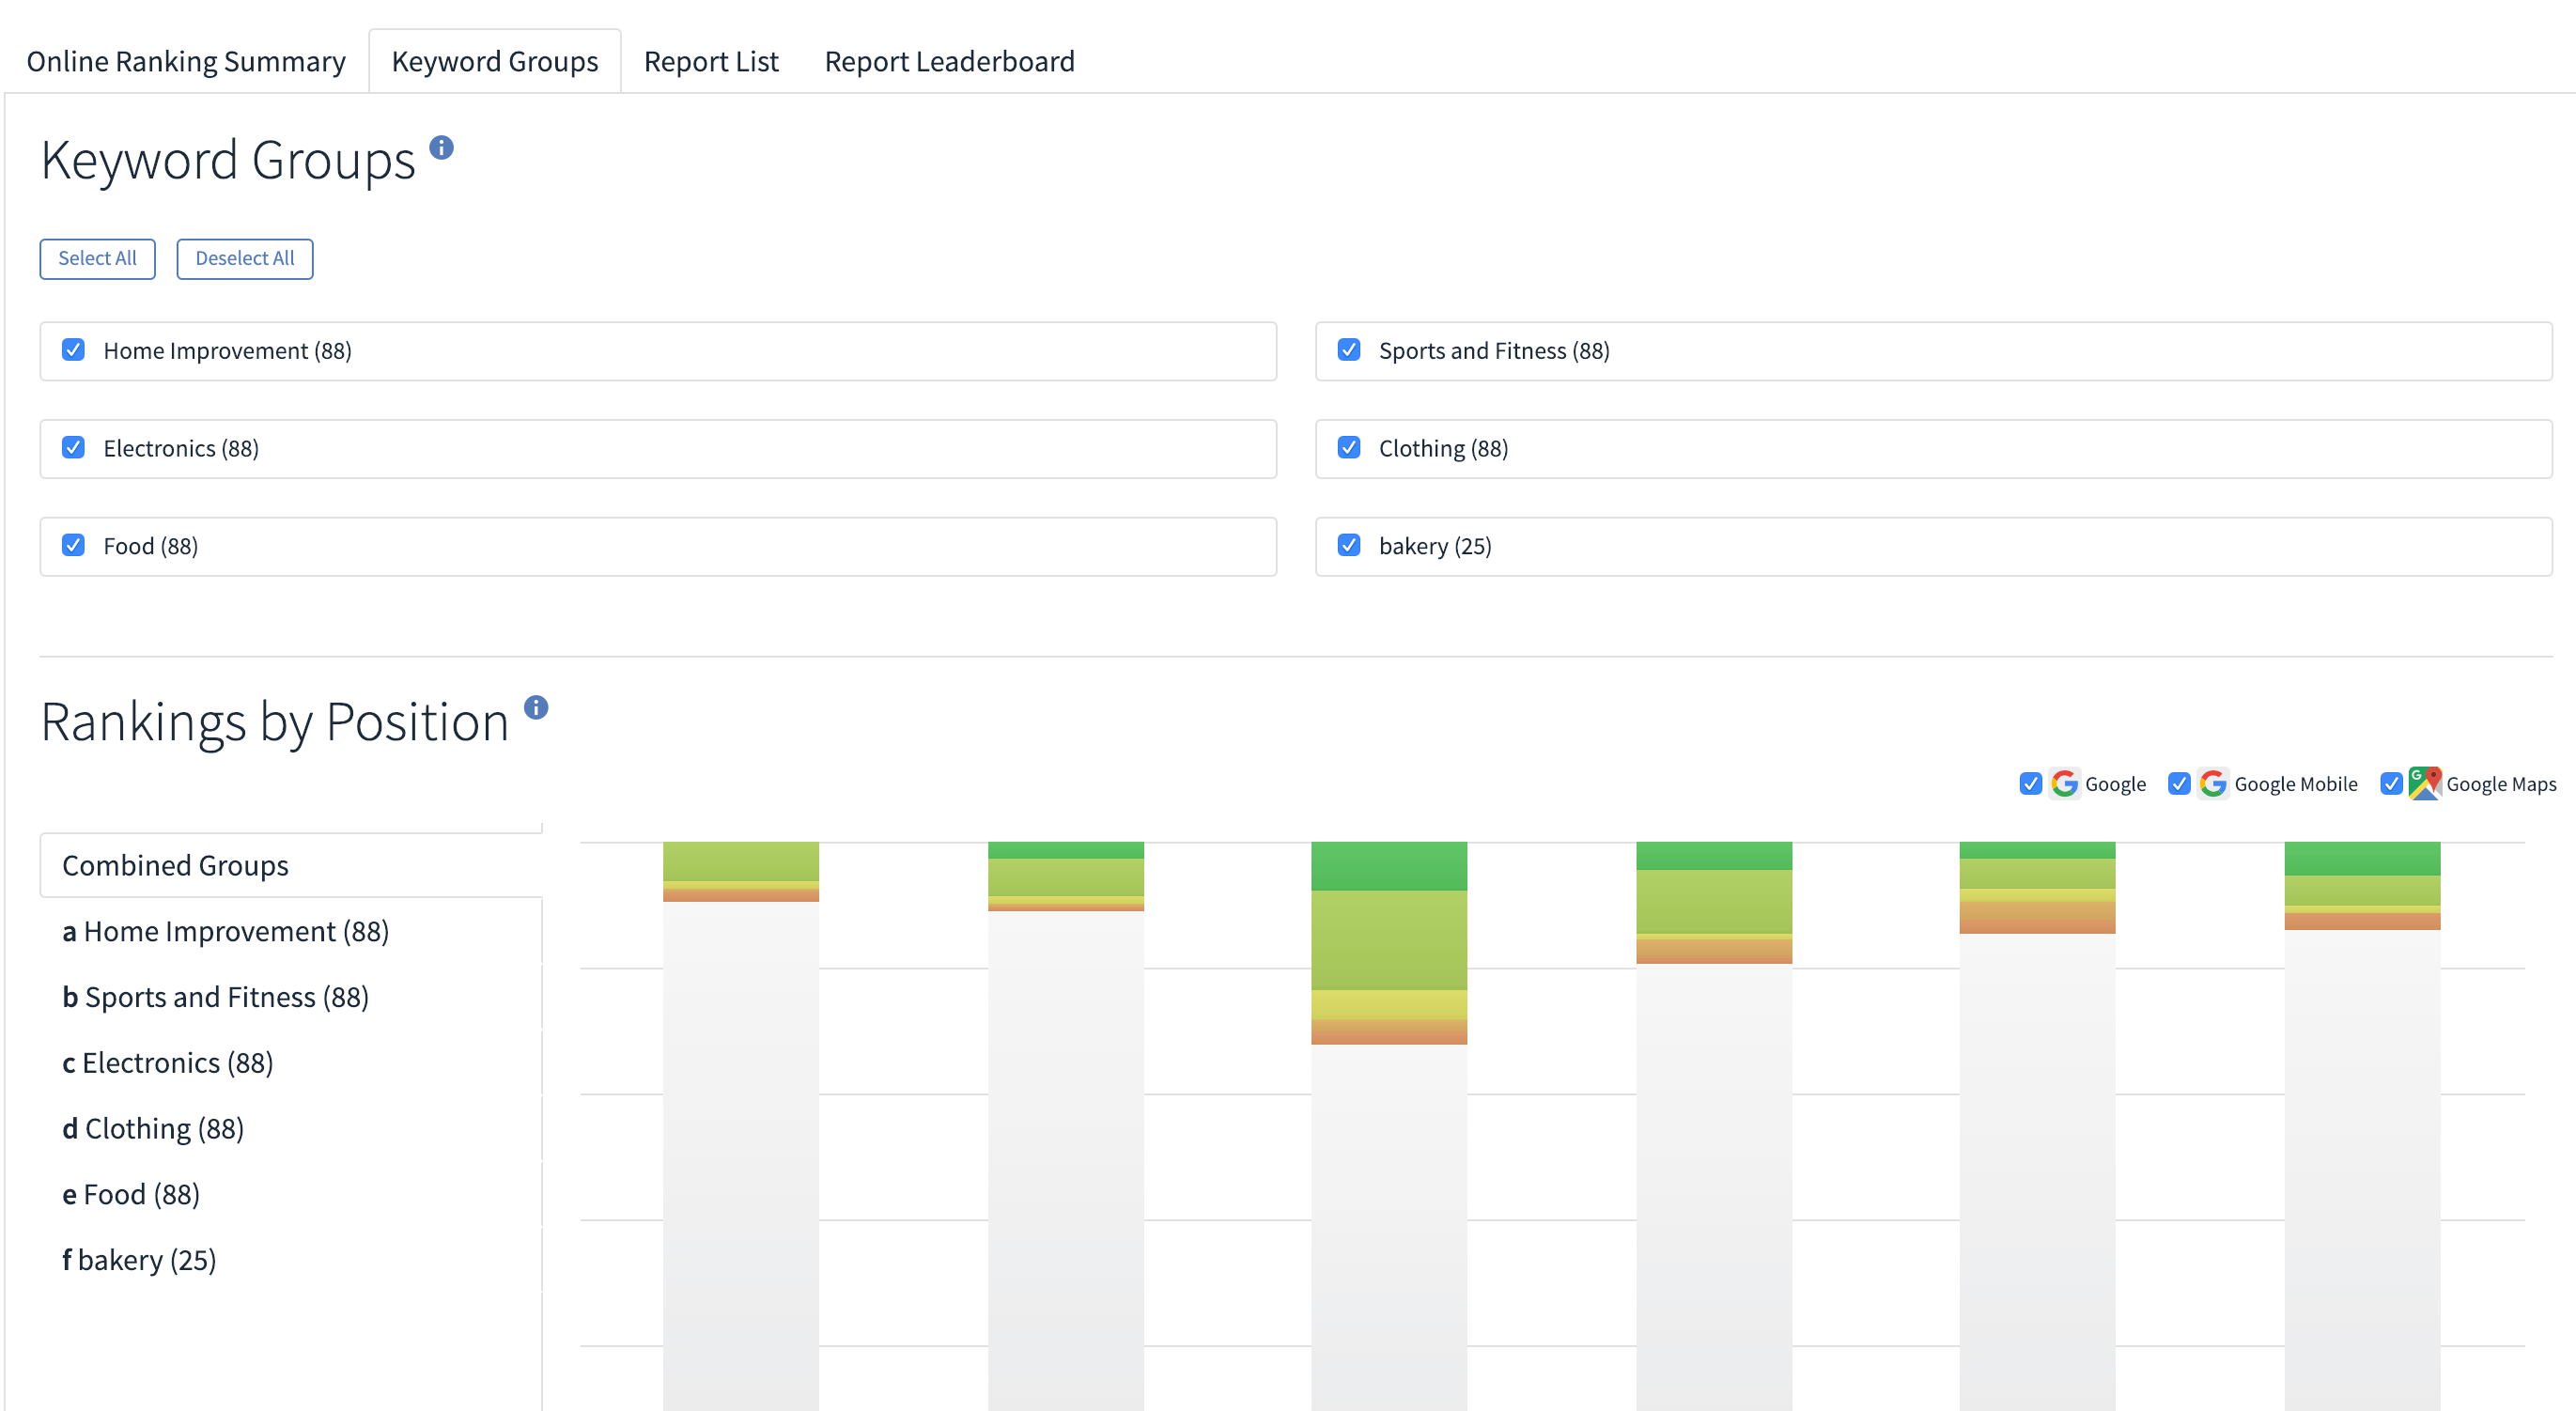
Task: Uncheck the Home Improvement (88) checkbox
Action: [73, 350]
